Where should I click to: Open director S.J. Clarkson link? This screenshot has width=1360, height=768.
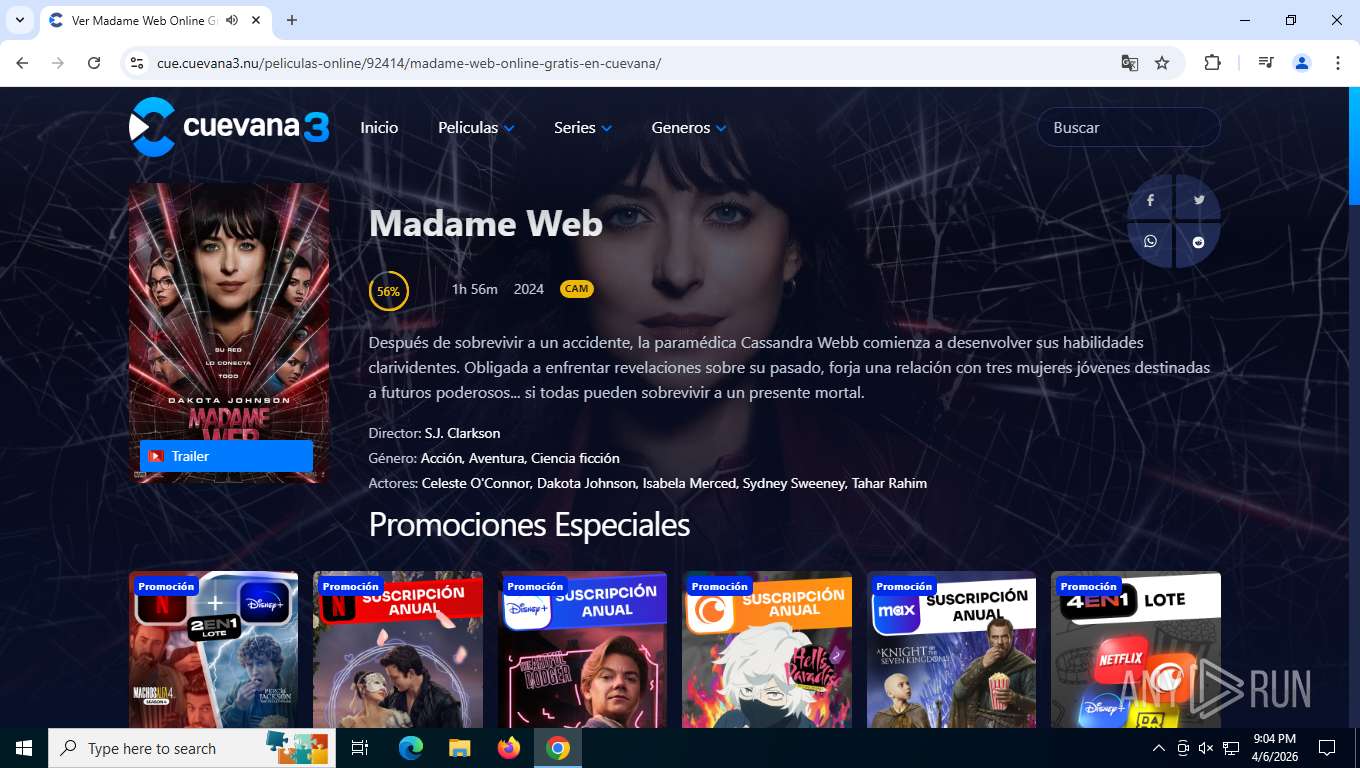tap(462, 433)
